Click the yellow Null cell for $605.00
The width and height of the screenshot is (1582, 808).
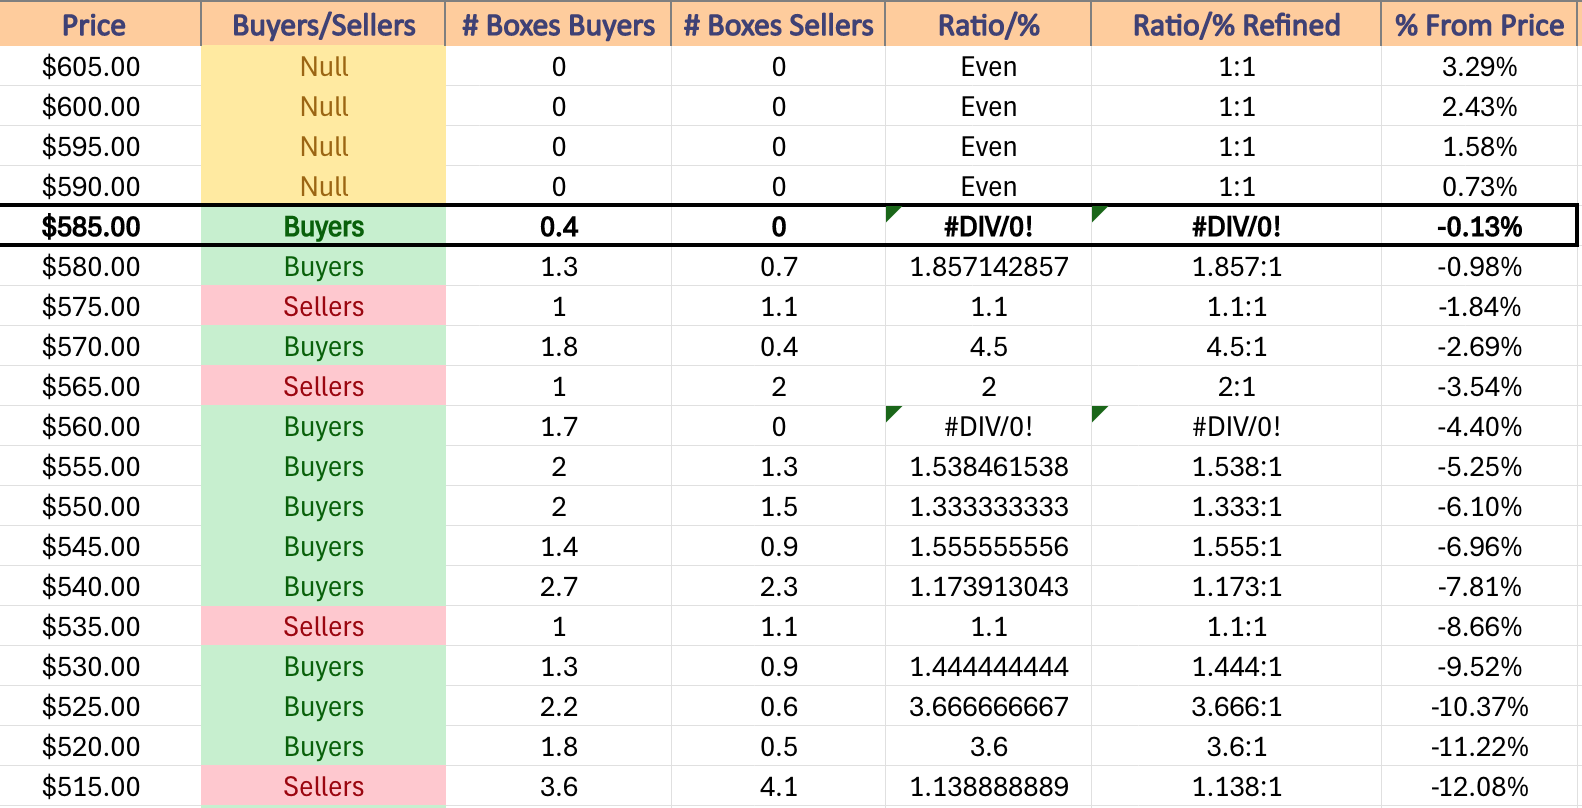(x=323, y=66)
